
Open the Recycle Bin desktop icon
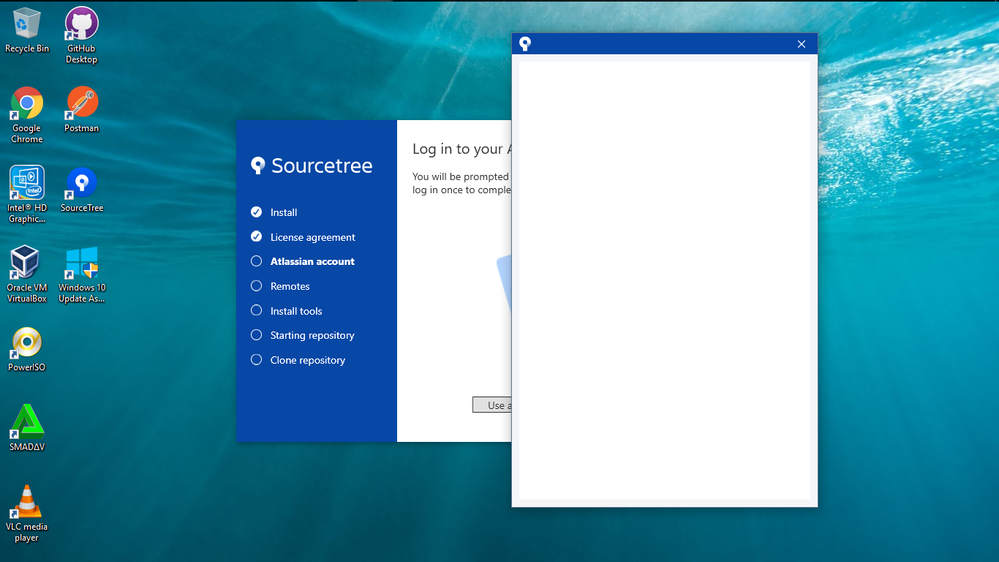pos(27,30)
